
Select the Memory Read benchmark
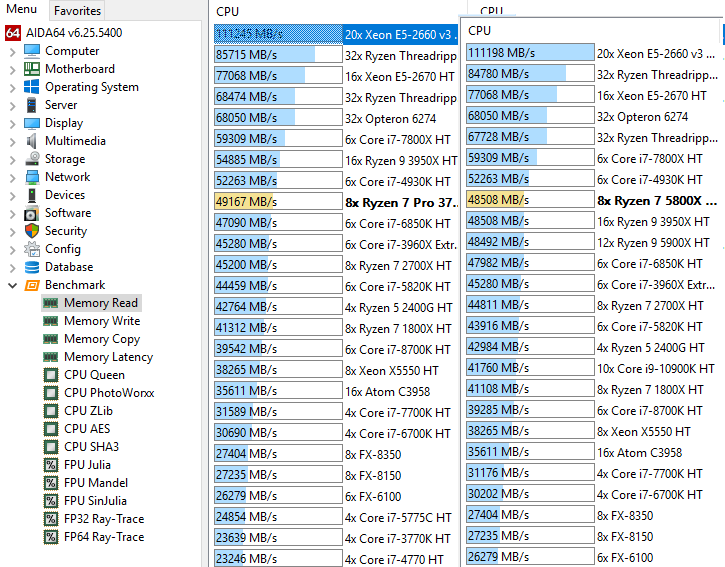coord(92,303)
